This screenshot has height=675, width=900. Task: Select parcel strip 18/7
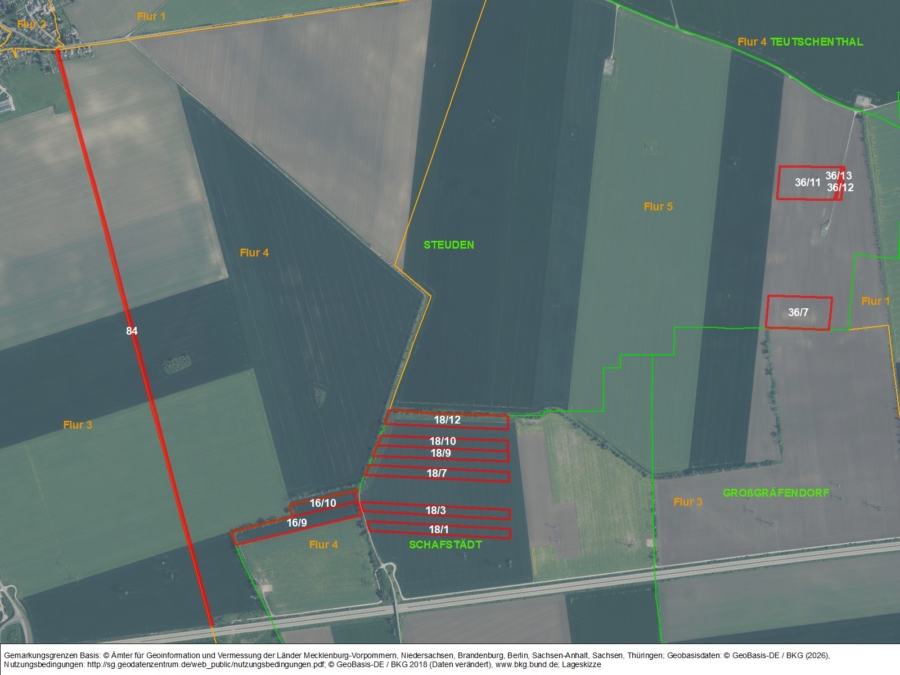(x=438, y=473)
